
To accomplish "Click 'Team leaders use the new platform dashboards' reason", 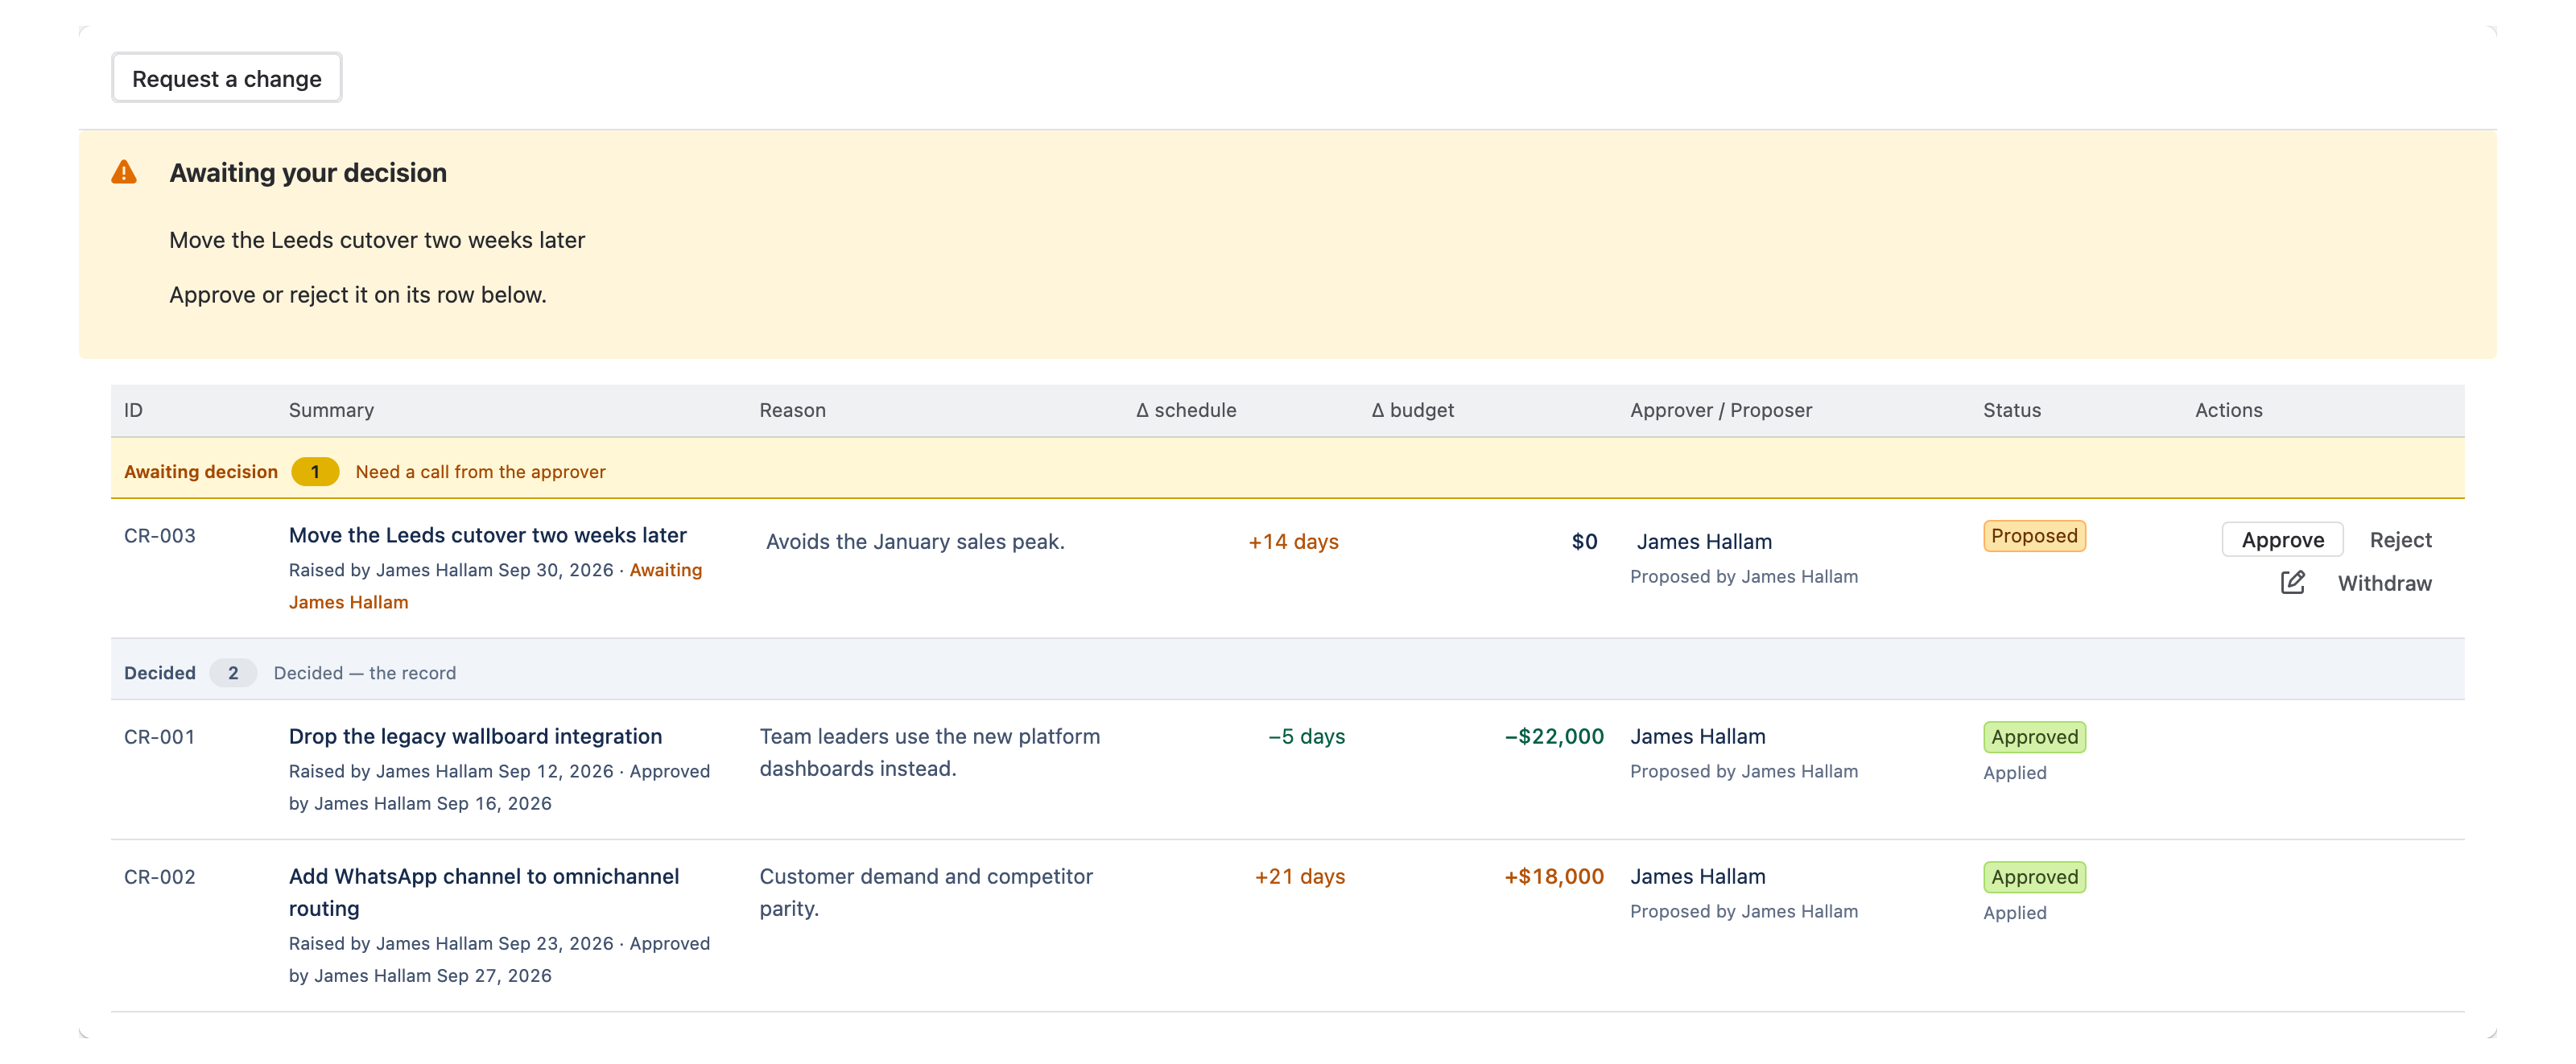I will [x=929, y=752].
